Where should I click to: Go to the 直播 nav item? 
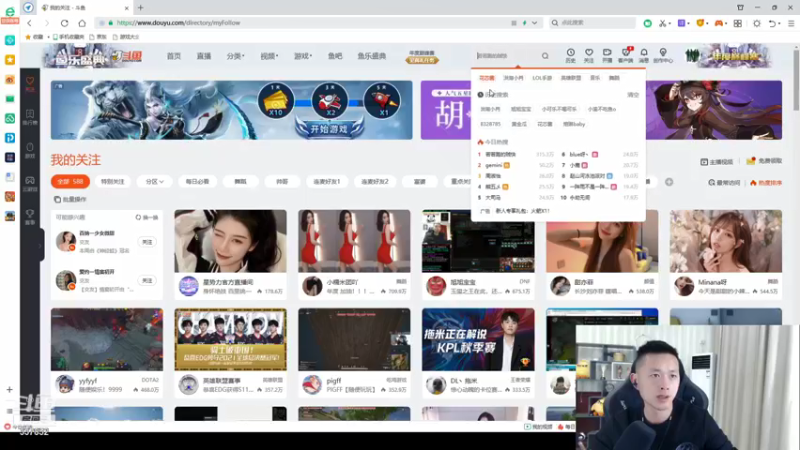pos(204,56)
